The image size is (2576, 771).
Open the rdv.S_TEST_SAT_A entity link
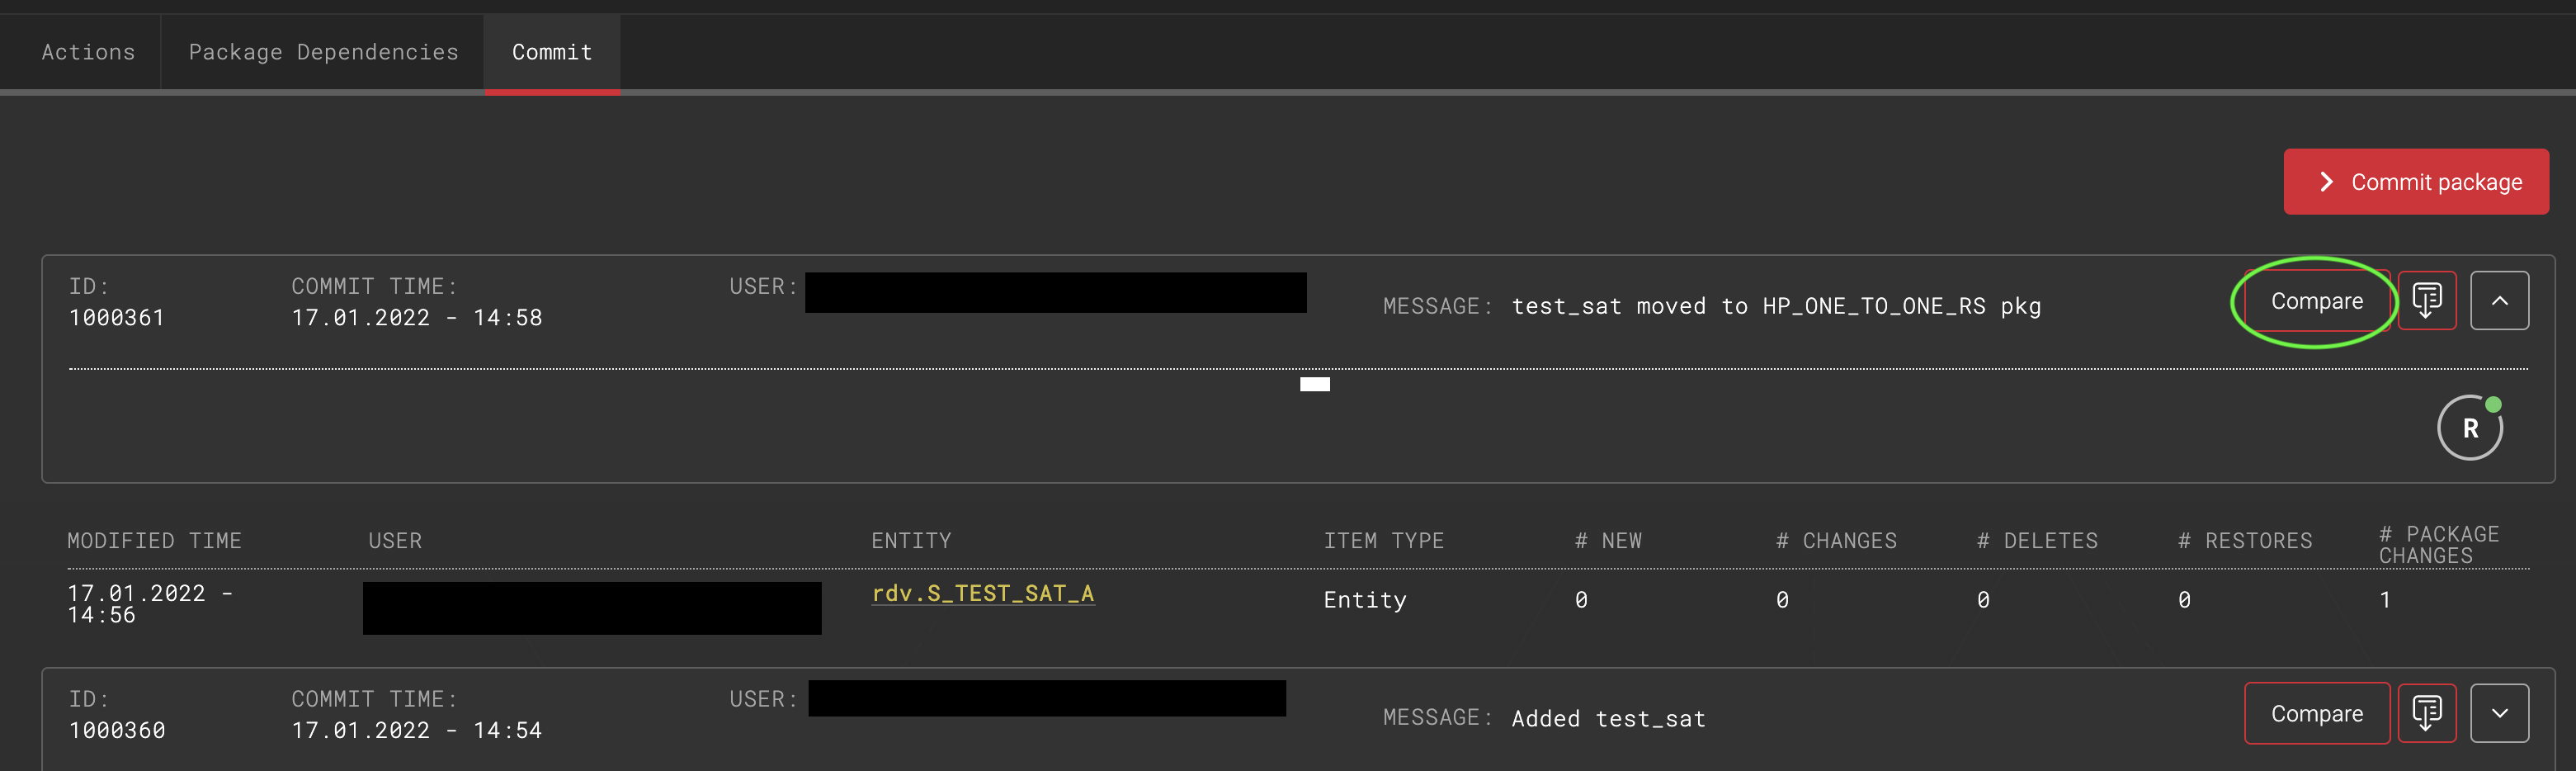click(983, 593)
